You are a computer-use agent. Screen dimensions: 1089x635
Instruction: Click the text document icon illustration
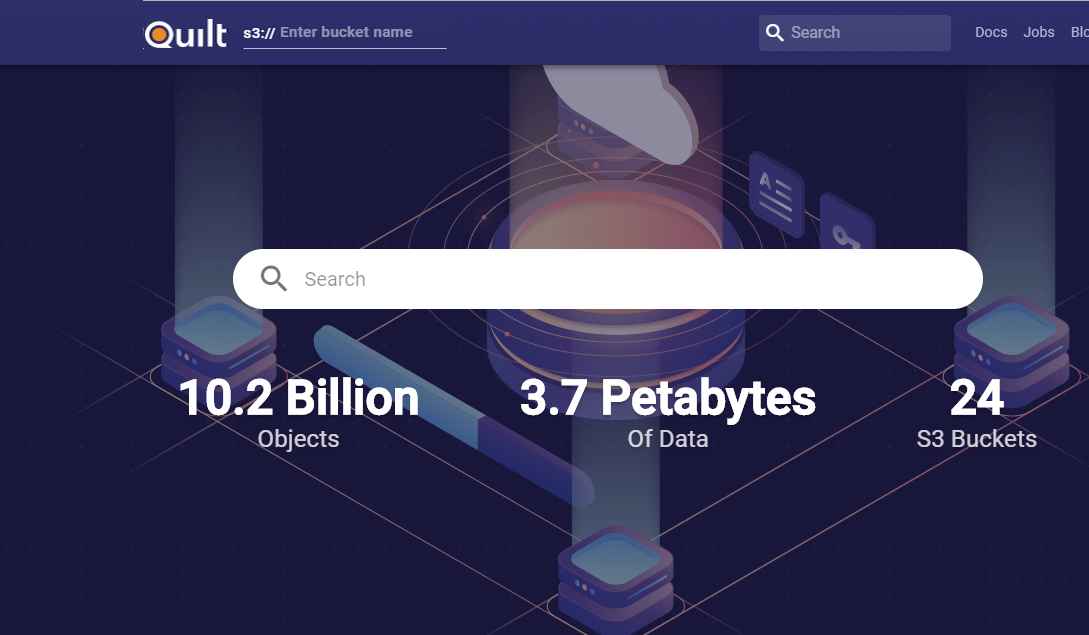pyautogui.click(x=776, y=193)
